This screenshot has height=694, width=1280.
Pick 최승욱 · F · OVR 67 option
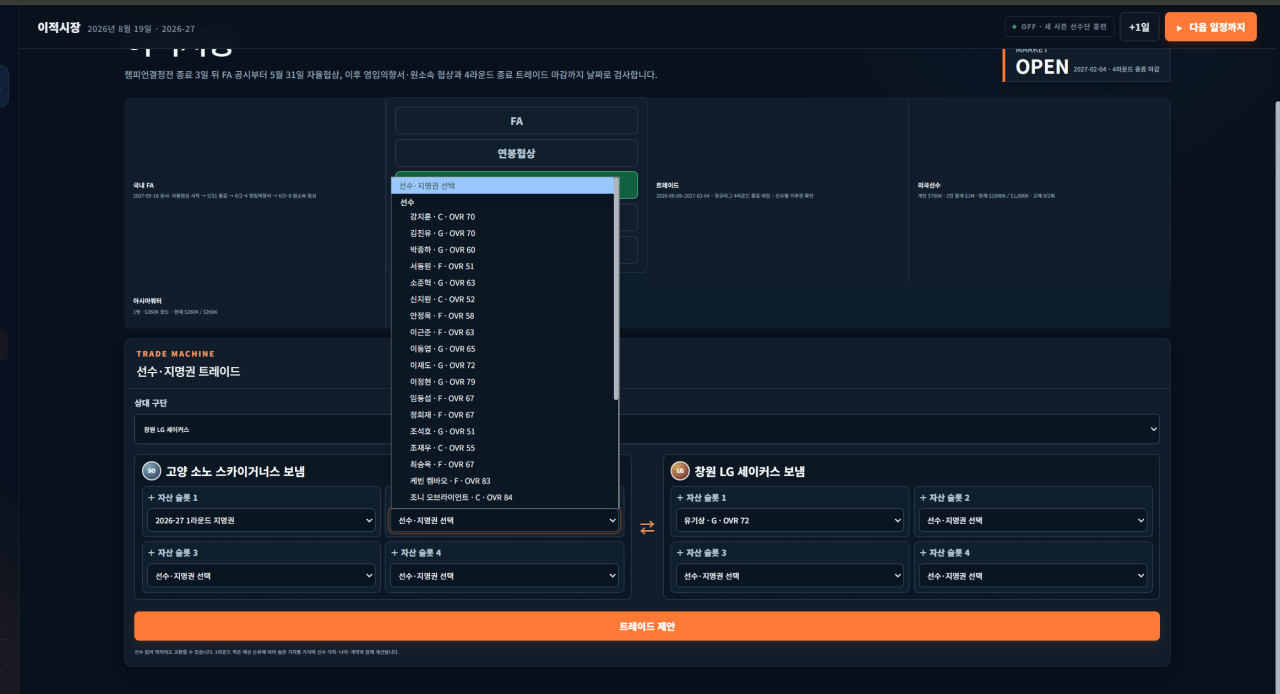pyautogui.click(x=502, y=464)
